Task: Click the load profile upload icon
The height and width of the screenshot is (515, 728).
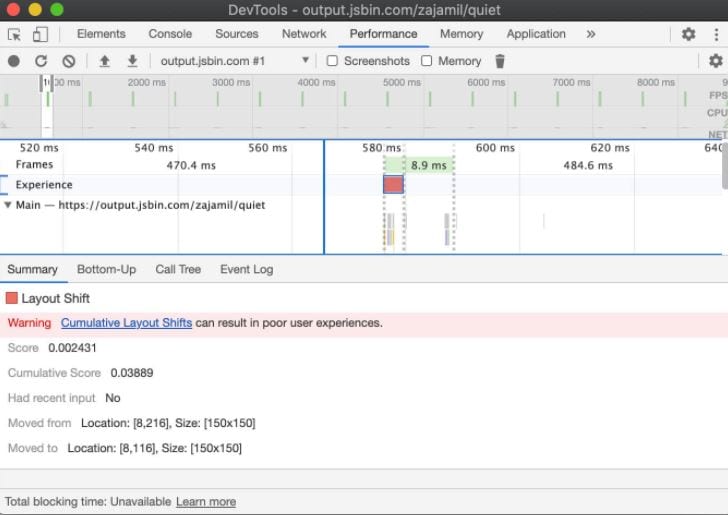Action: [x=104, y=61]
